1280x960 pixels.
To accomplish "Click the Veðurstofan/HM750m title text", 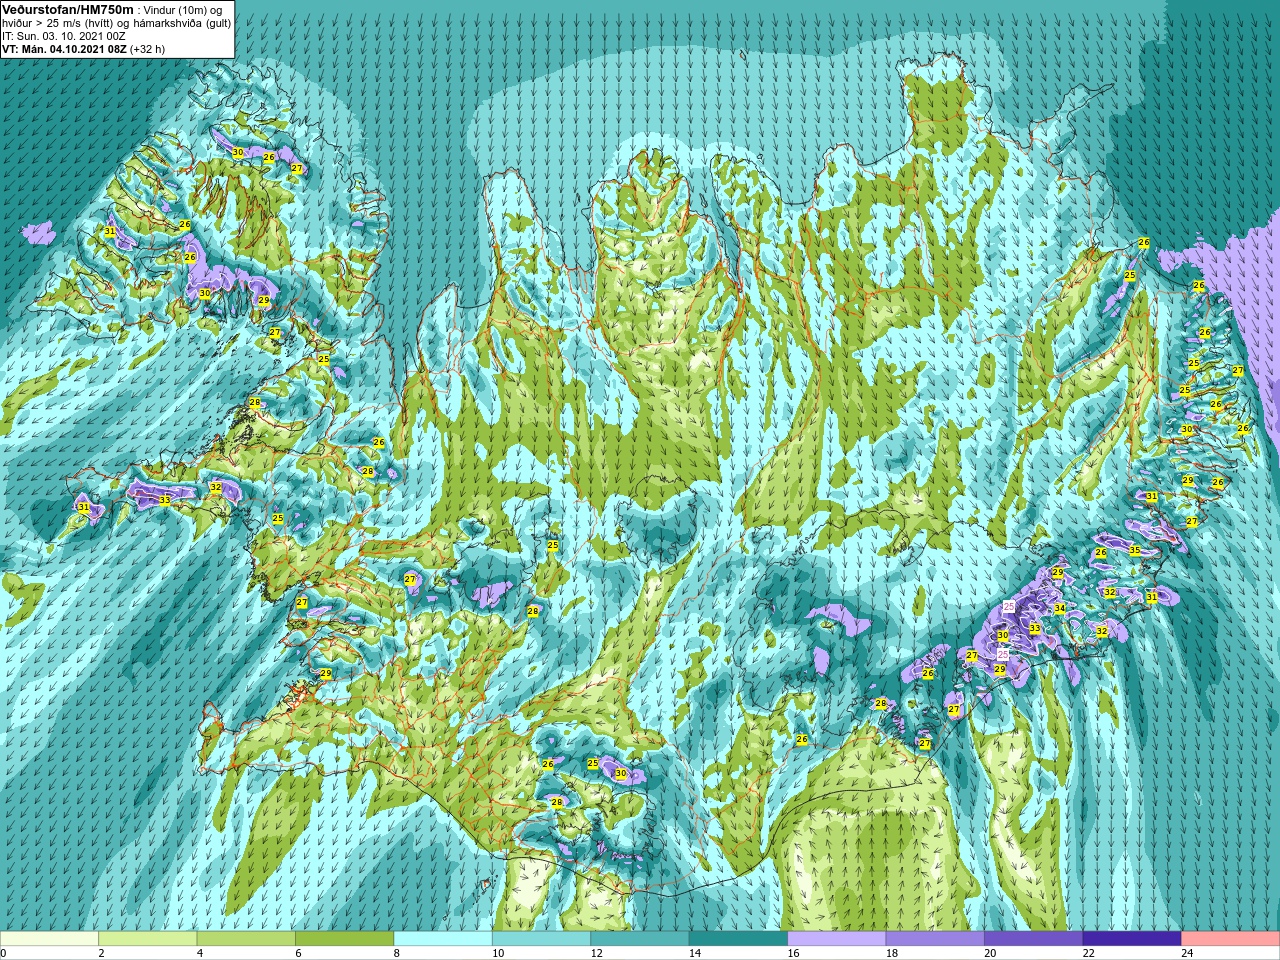I will (x=68, y=9).
